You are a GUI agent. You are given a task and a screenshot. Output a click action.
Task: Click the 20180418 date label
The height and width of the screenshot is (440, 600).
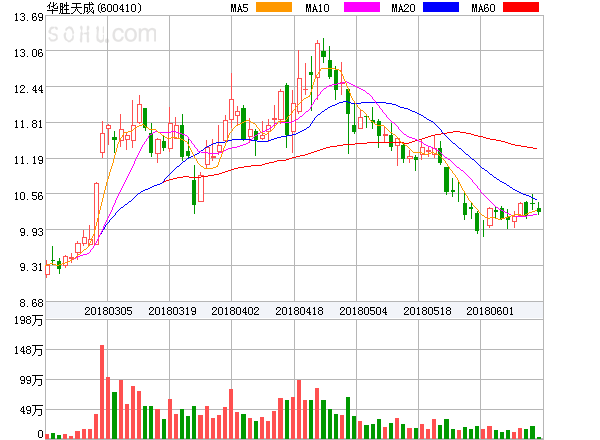(x=299, y=311)
